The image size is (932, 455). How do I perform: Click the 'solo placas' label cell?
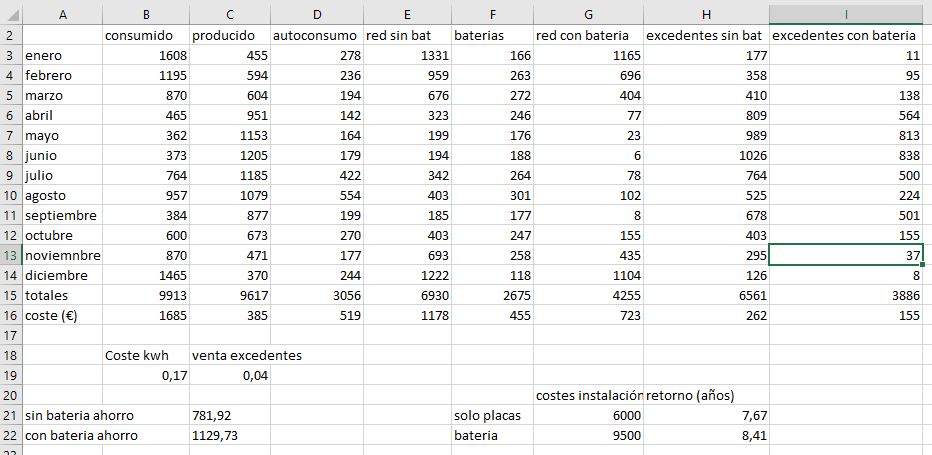tap(492, 416)
